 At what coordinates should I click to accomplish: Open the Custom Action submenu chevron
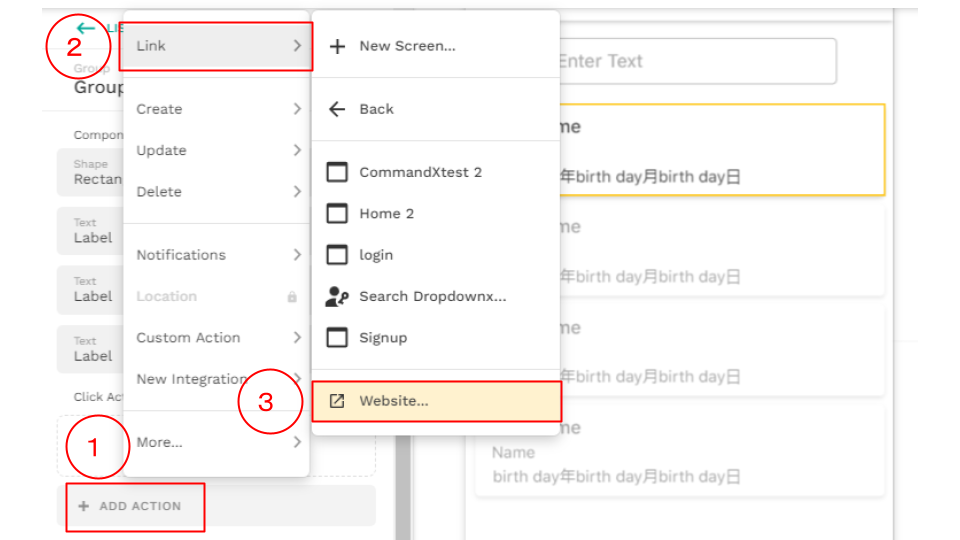click(297, 337)
